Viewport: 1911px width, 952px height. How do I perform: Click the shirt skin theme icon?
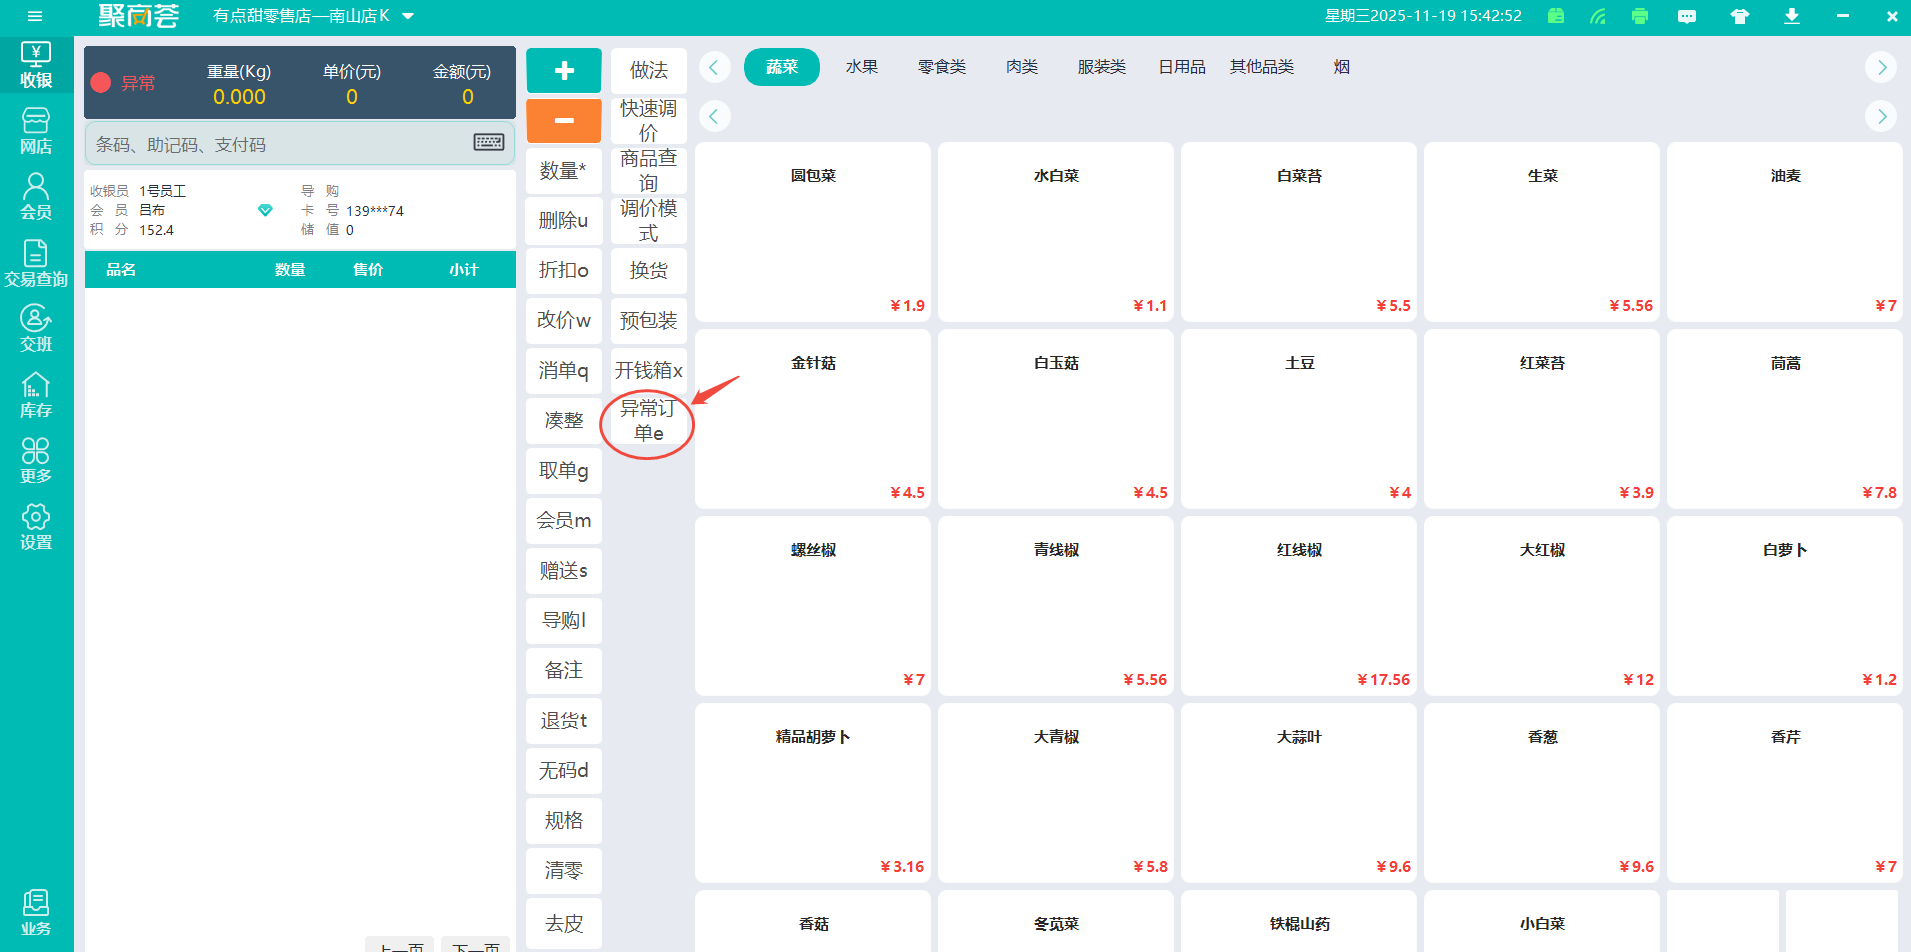[x=1740, y=16]
